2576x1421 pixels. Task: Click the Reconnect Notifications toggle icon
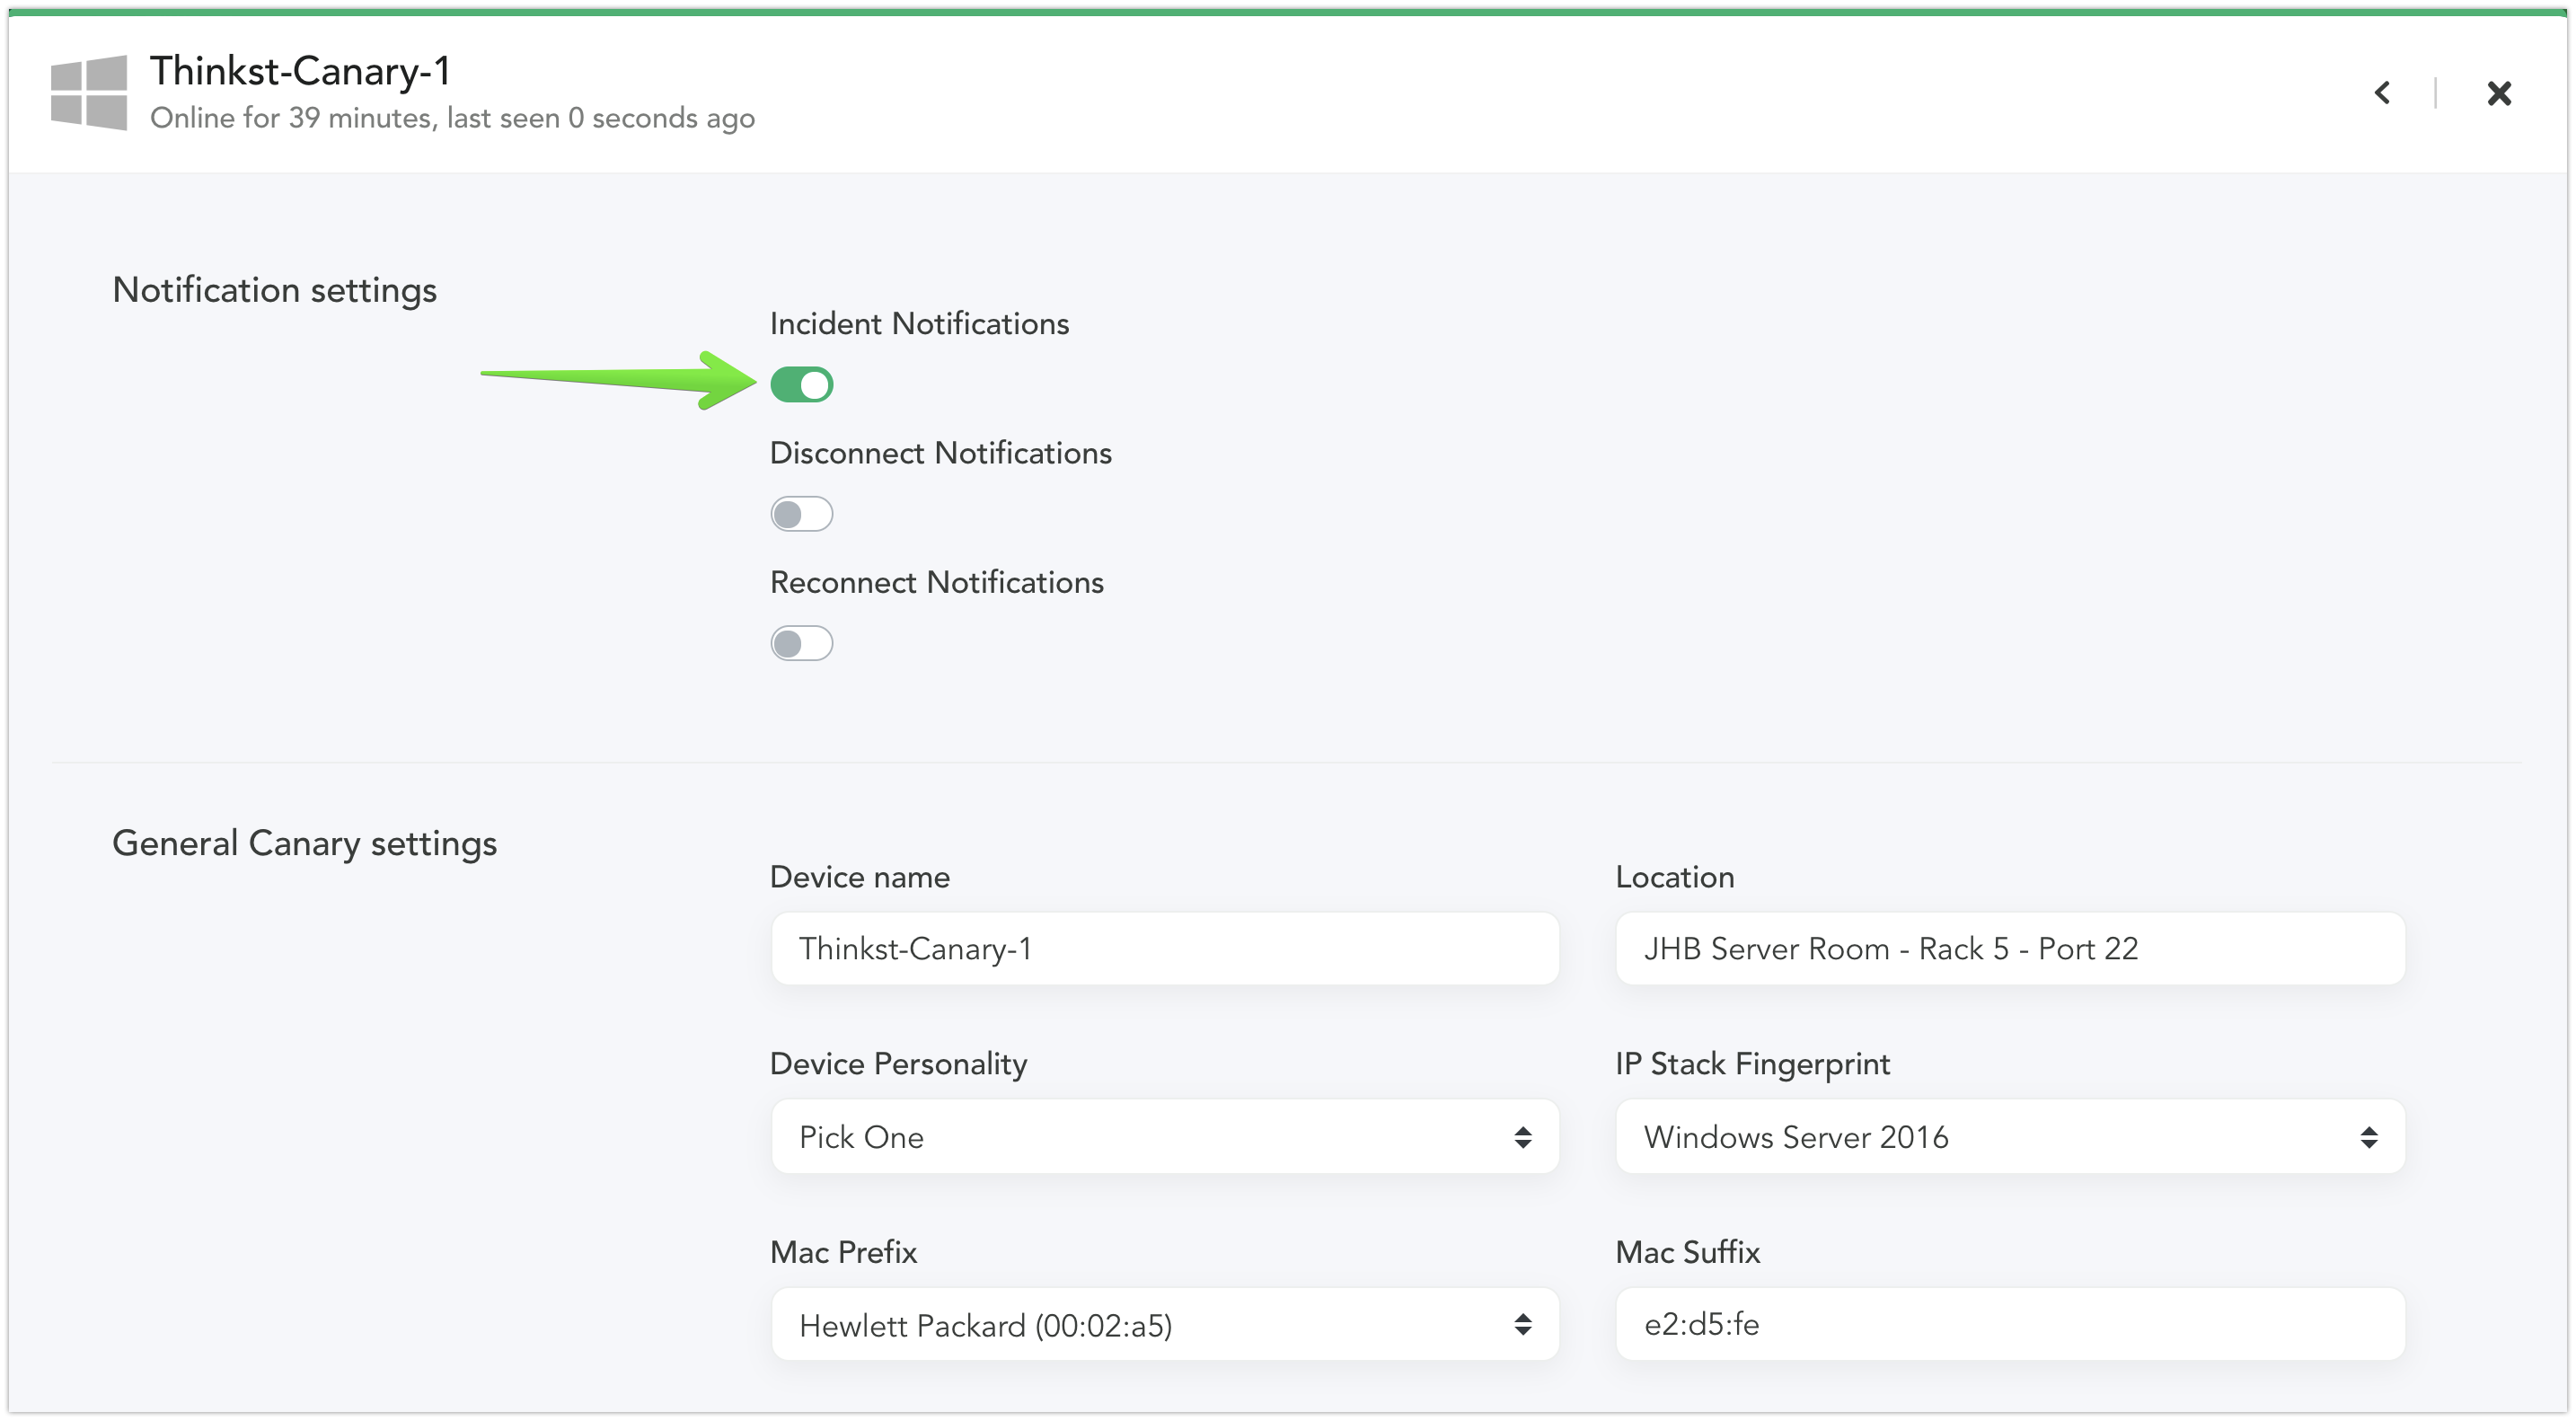point(801,642)
